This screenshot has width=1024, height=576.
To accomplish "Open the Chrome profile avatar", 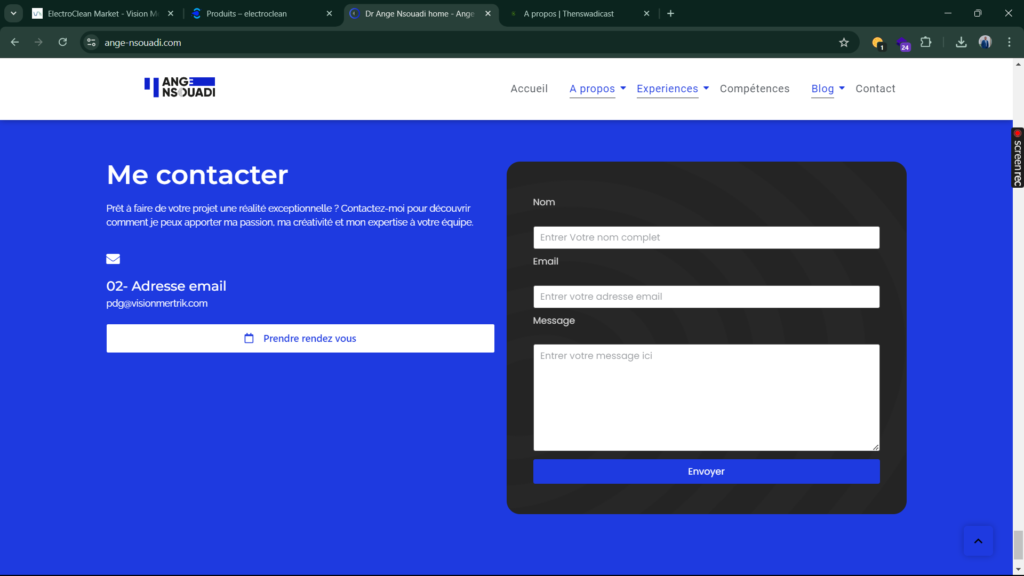I will pyautogui.click(x=985, y=42).
